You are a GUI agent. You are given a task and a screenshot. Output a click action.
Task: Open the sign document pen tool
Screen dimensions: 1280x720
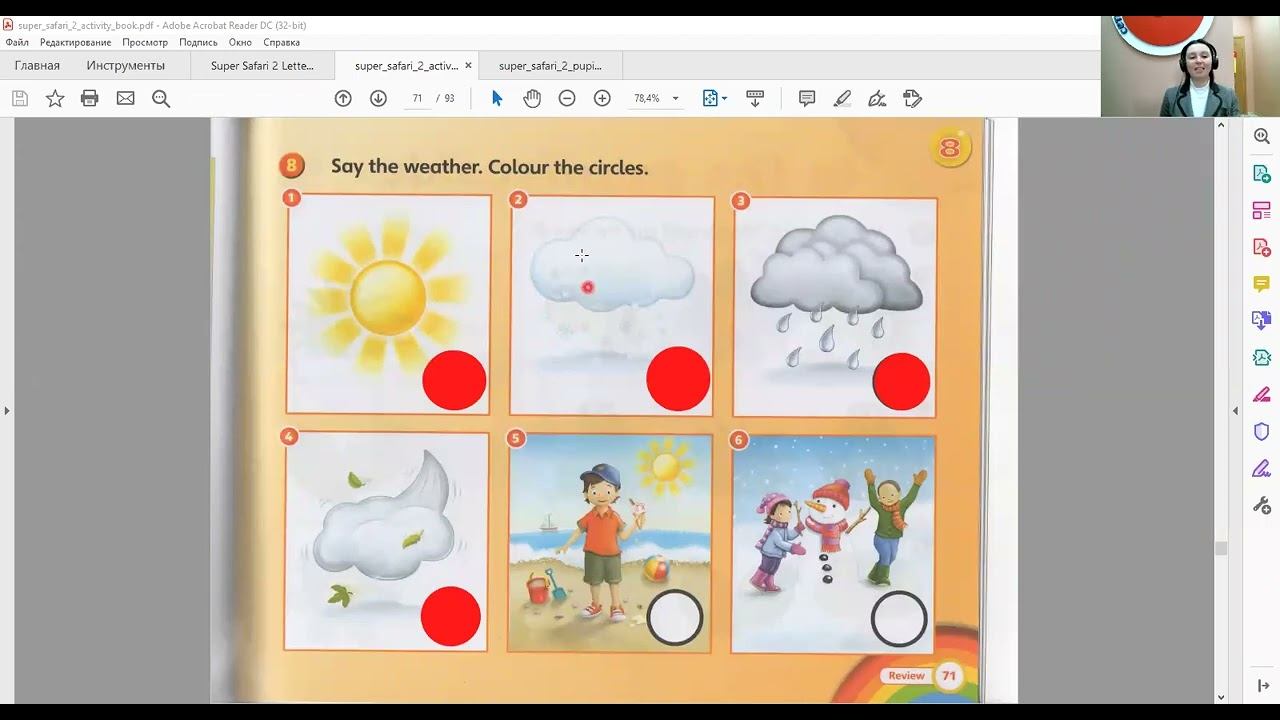877,98
